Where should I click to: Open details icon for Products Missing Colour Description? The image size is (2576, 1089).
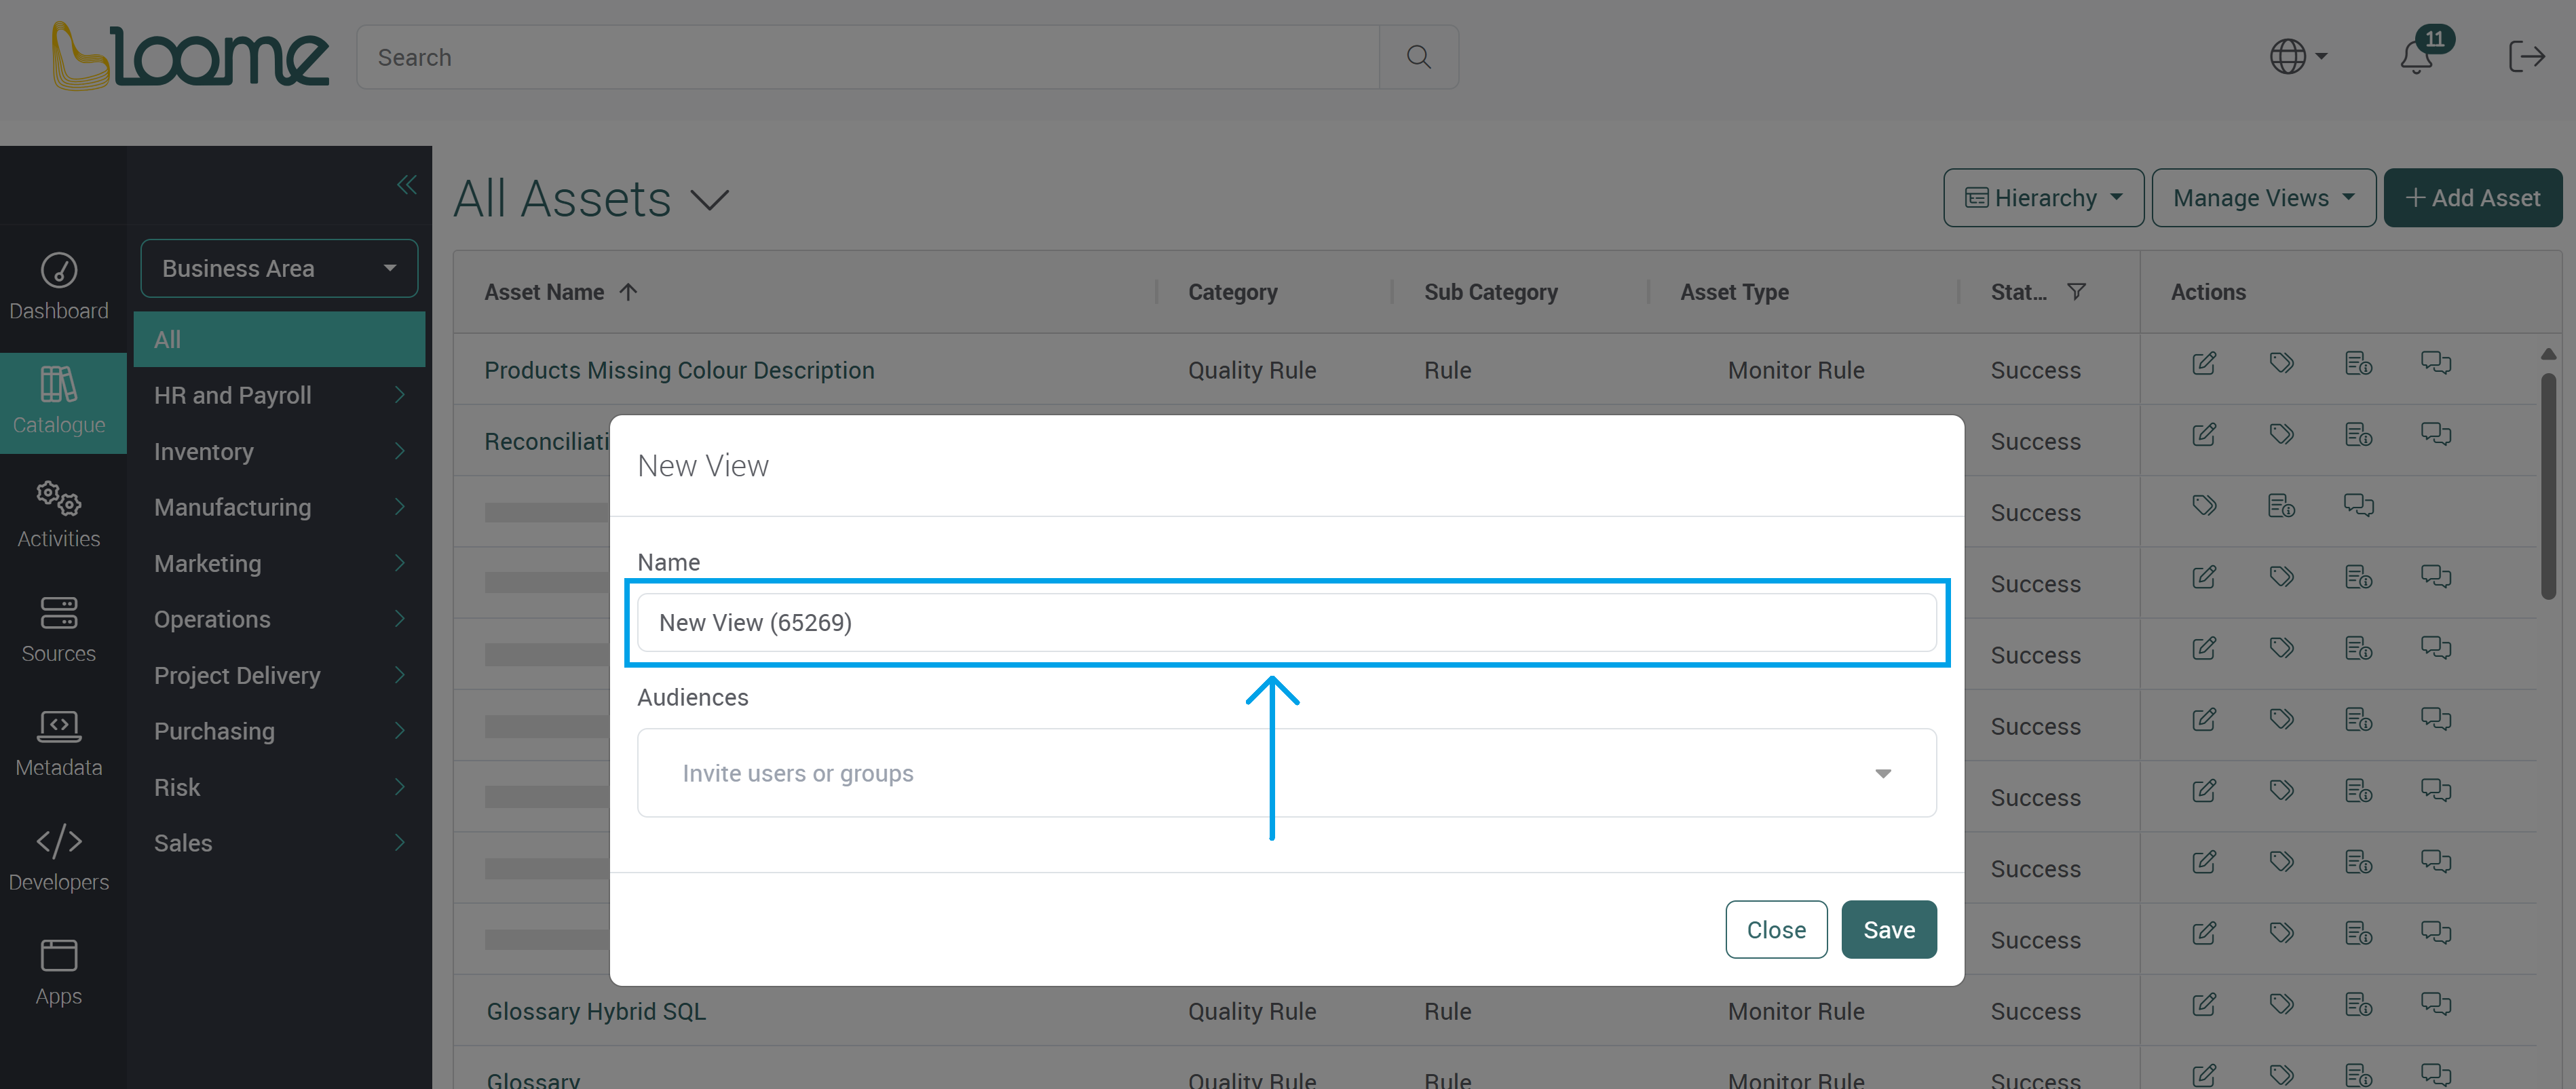pyautogui.click(x=2359, y=363)
